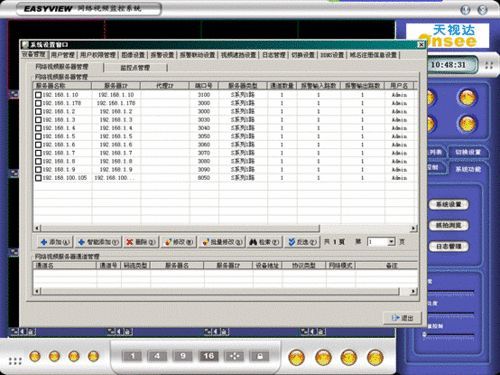Tick the 192.168.100.105 server checkbox
This screenshot has width=500, height=375.
[38, 178]
